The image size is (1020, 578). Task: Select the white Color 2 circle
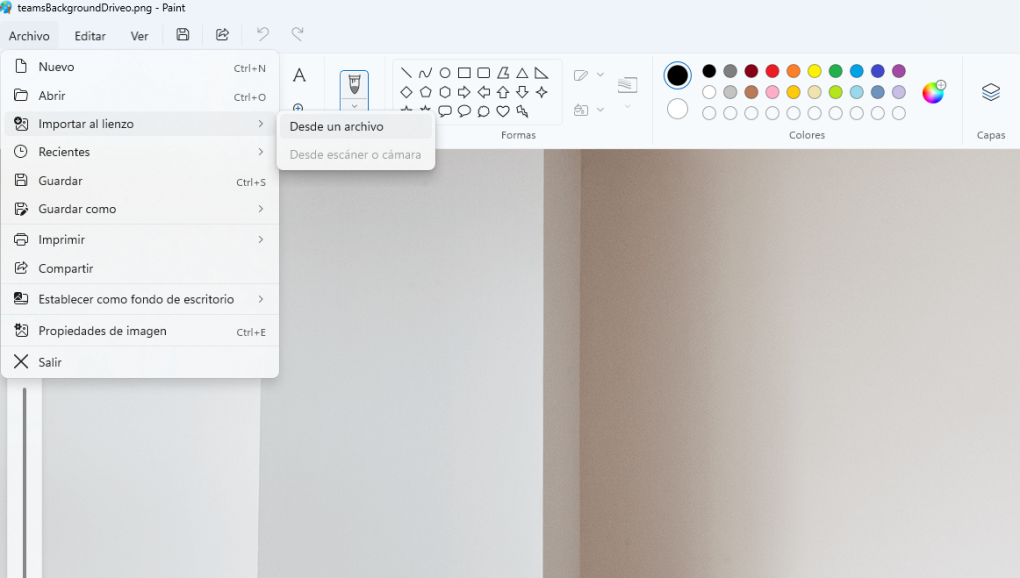pyautogui.click(x=677, y=109)
